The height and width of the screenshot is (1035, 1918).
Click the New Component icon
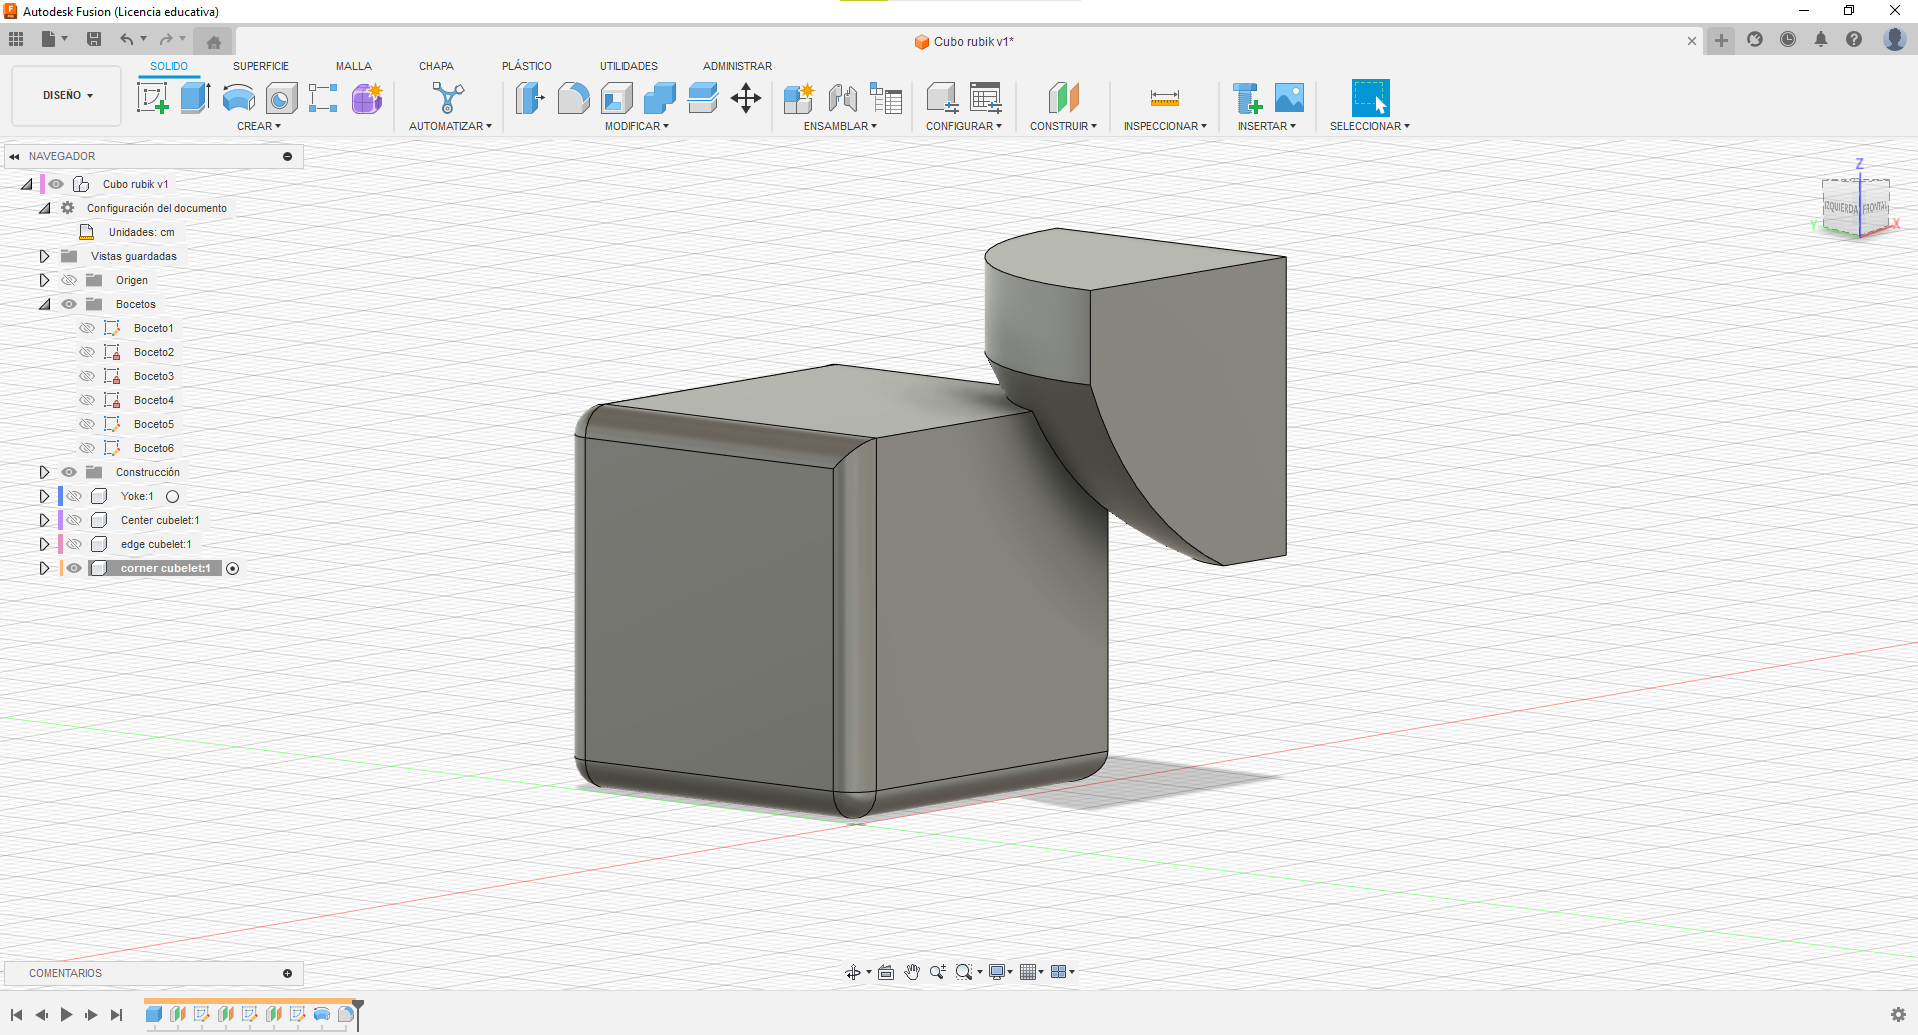tap(798, 98)
